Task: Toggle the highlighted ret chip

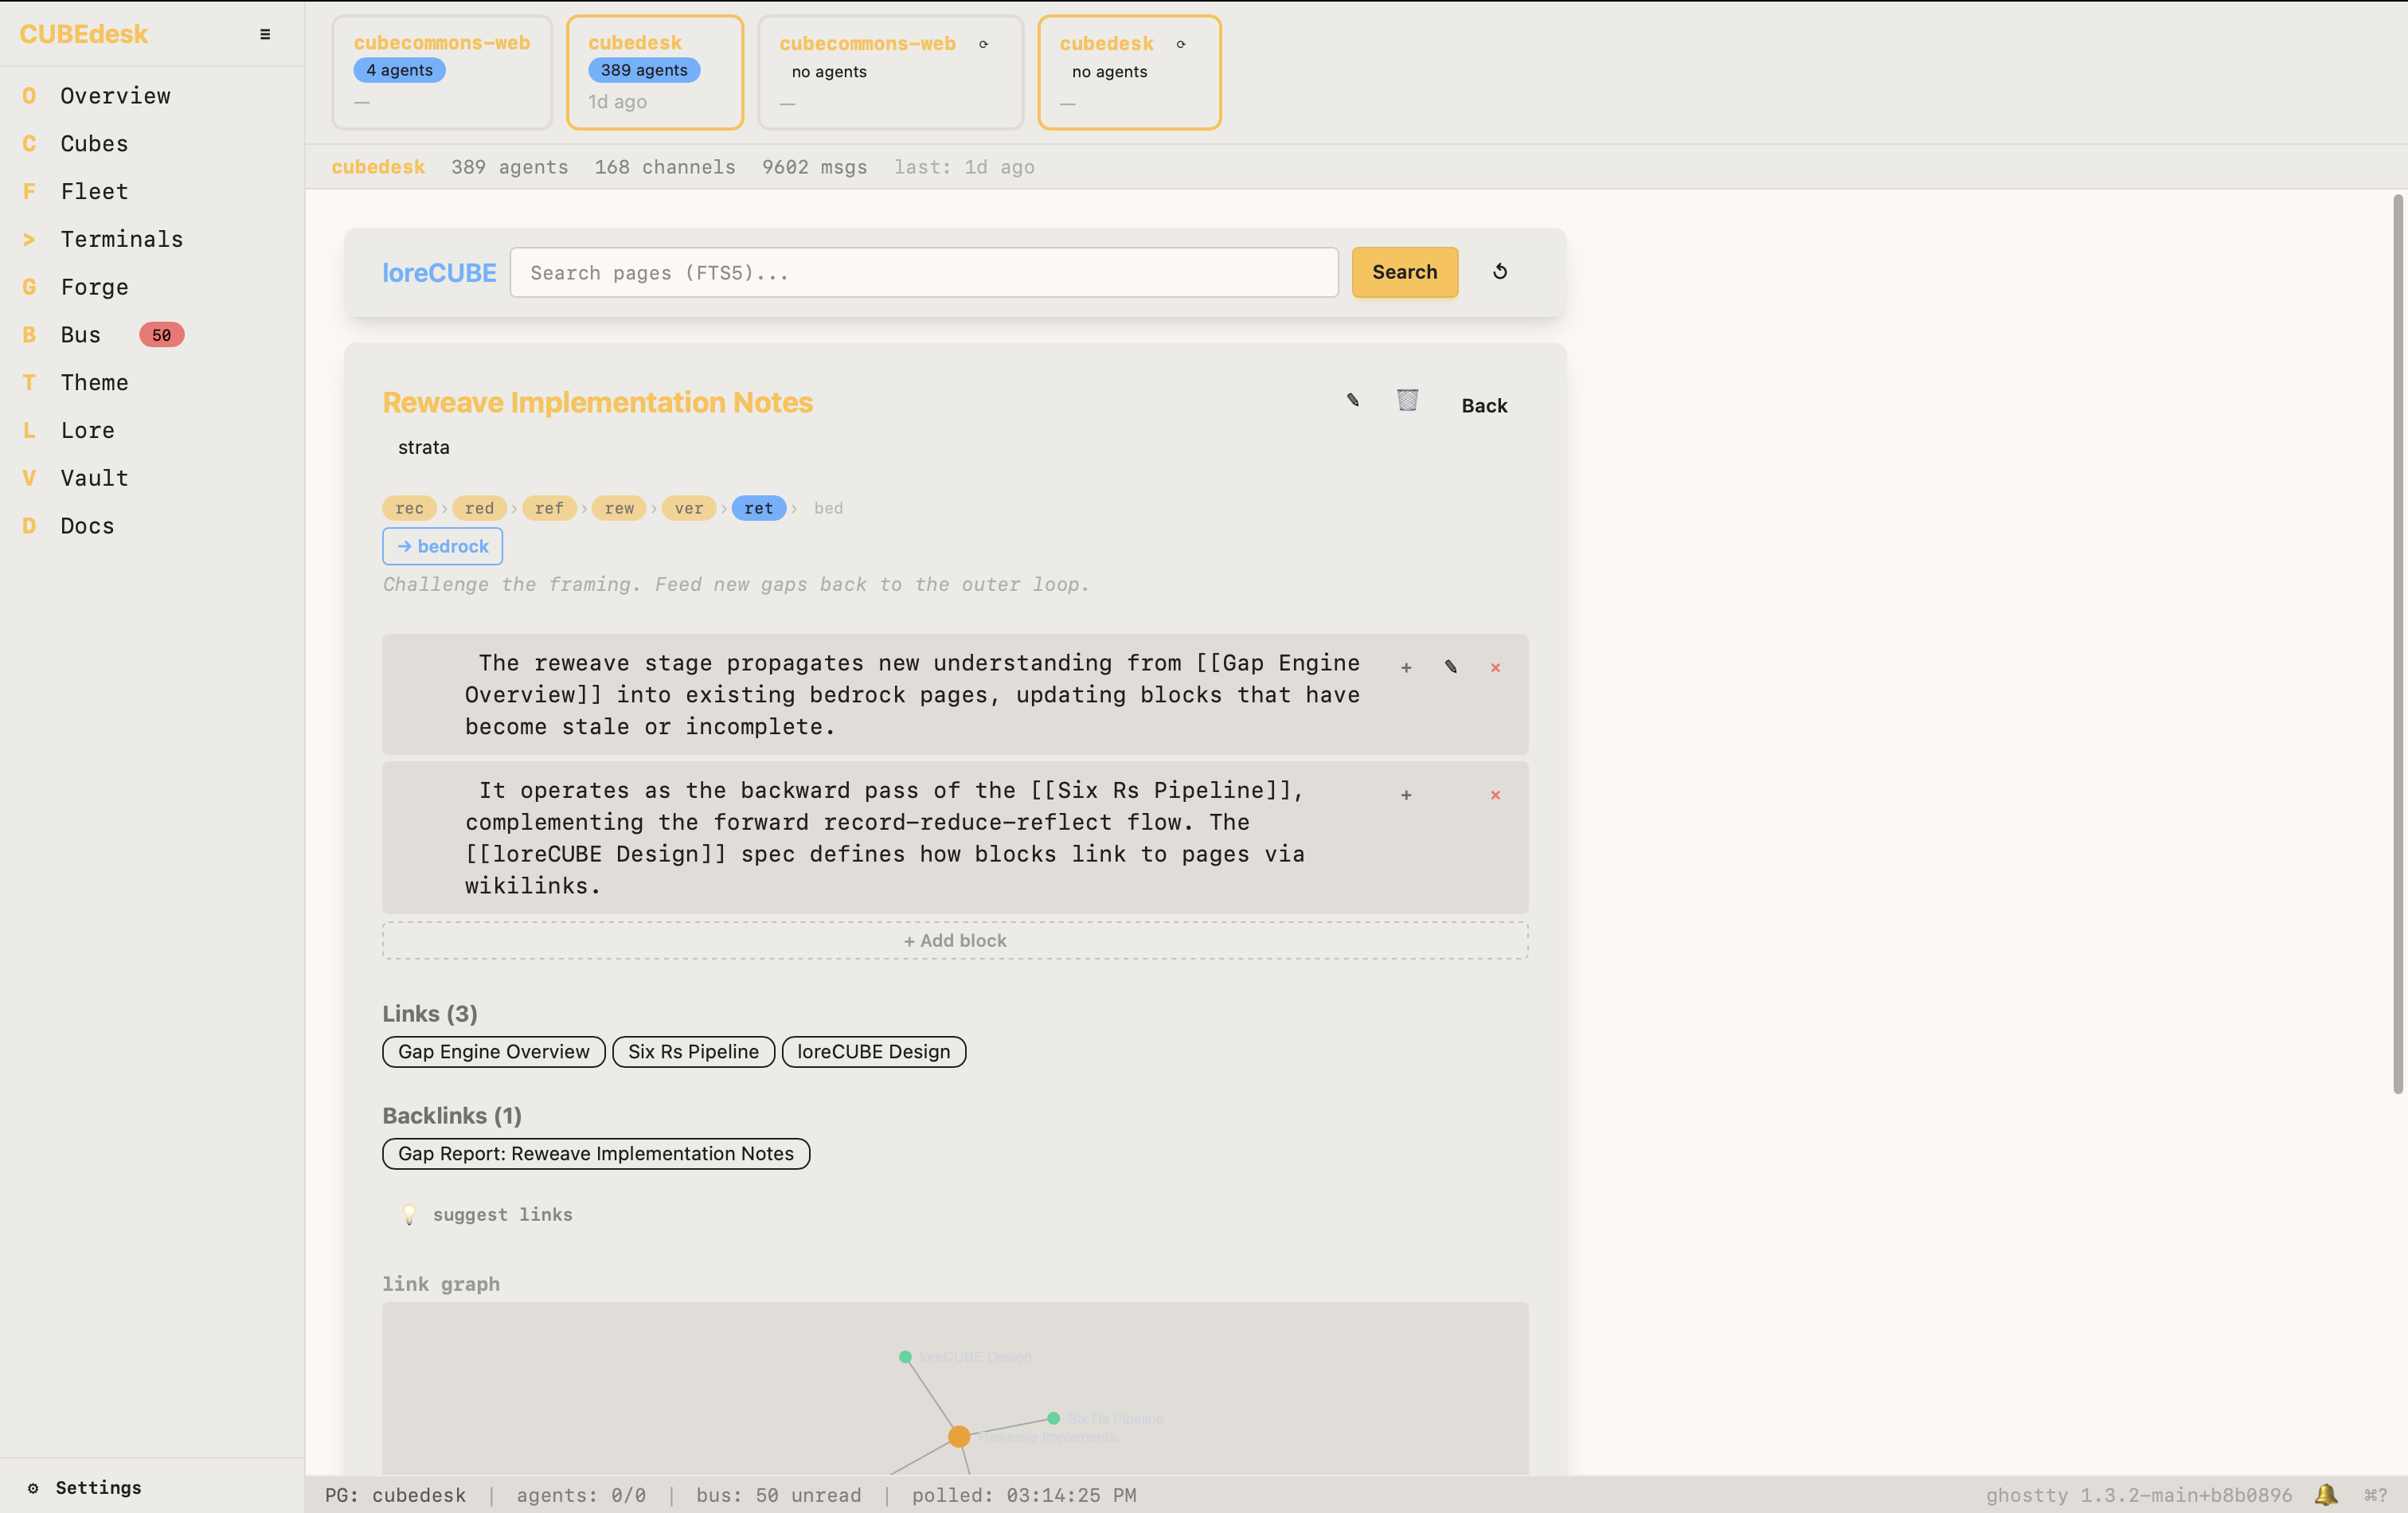Action: pos(758,508)
